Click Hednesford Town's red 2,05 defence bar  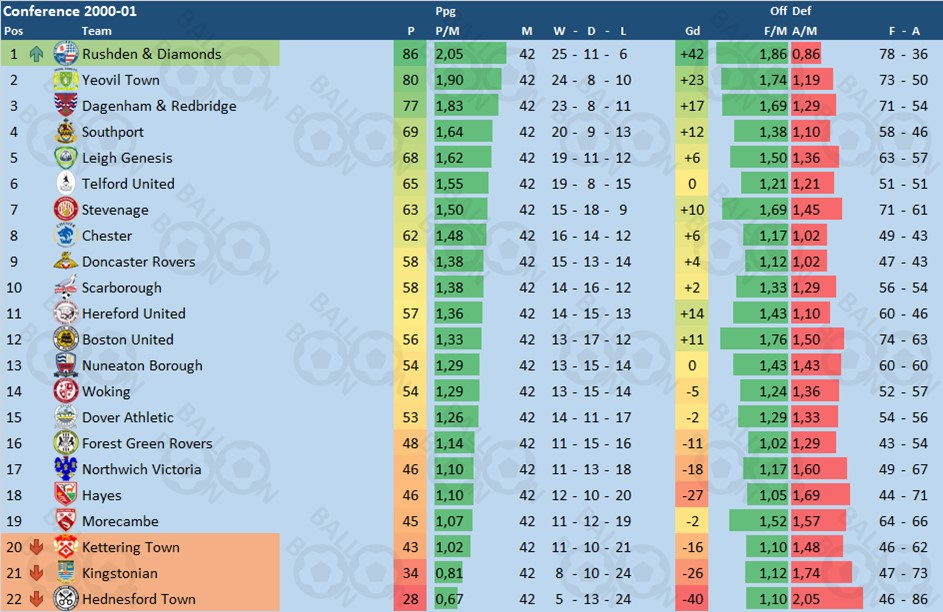(x=827, y=599)
